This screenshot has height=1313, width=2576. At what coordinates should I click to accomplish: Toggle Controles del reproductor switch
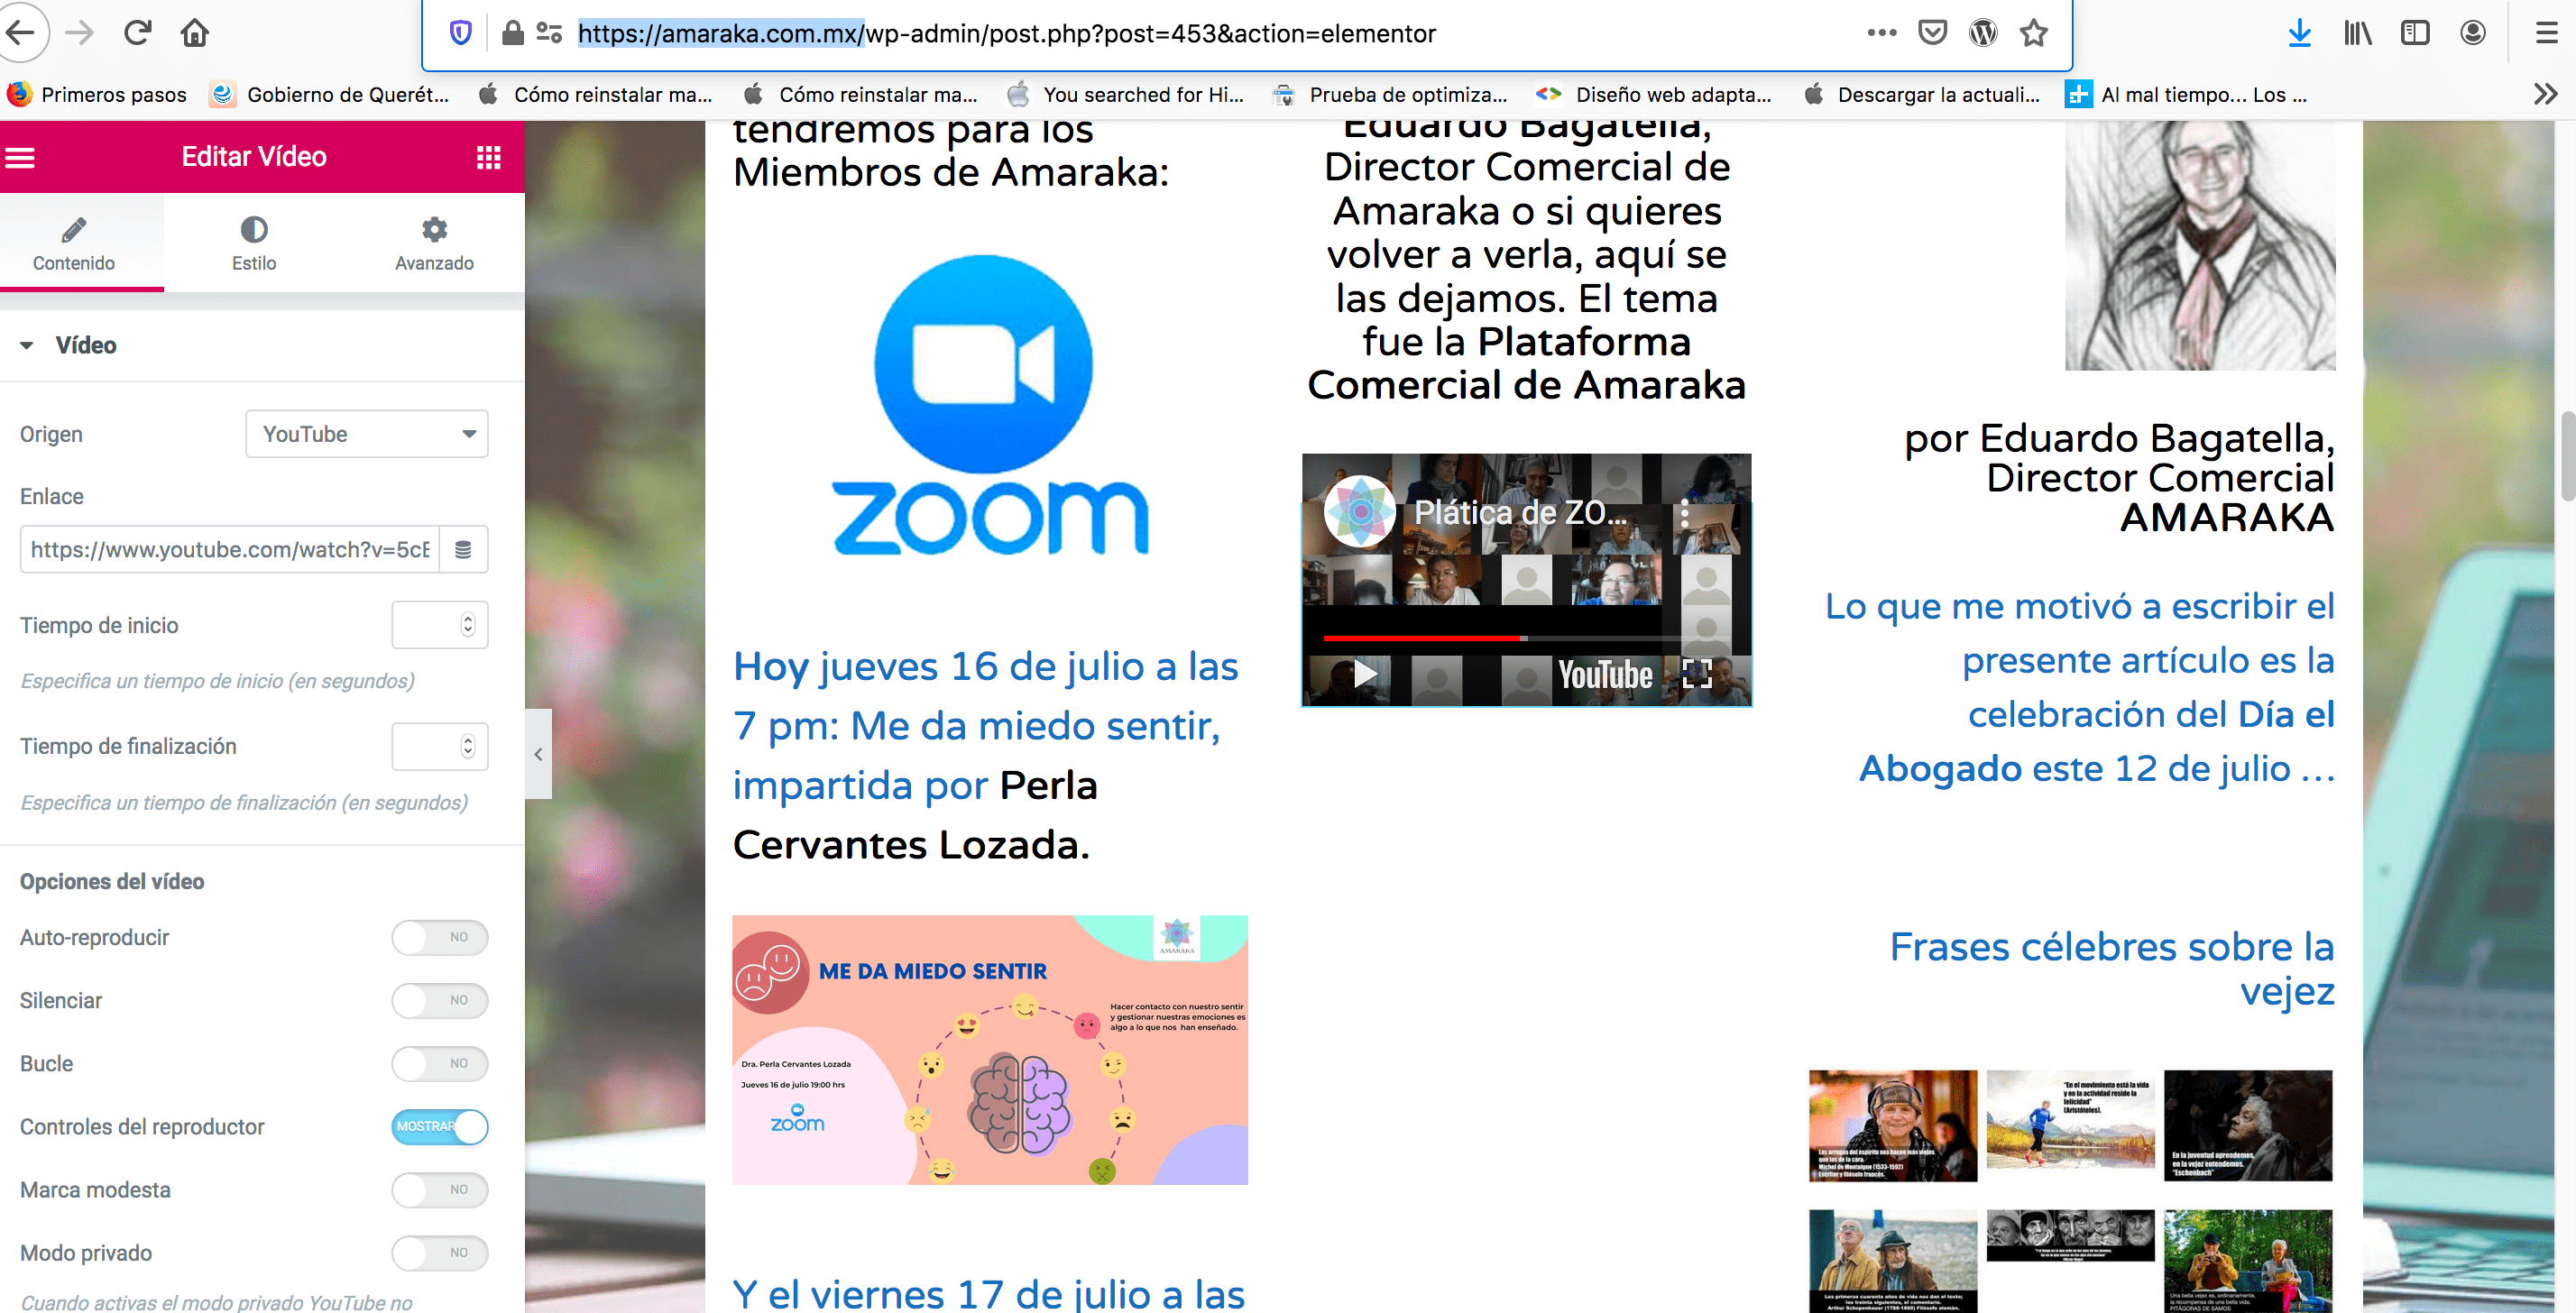click(x=439, y=1126)
